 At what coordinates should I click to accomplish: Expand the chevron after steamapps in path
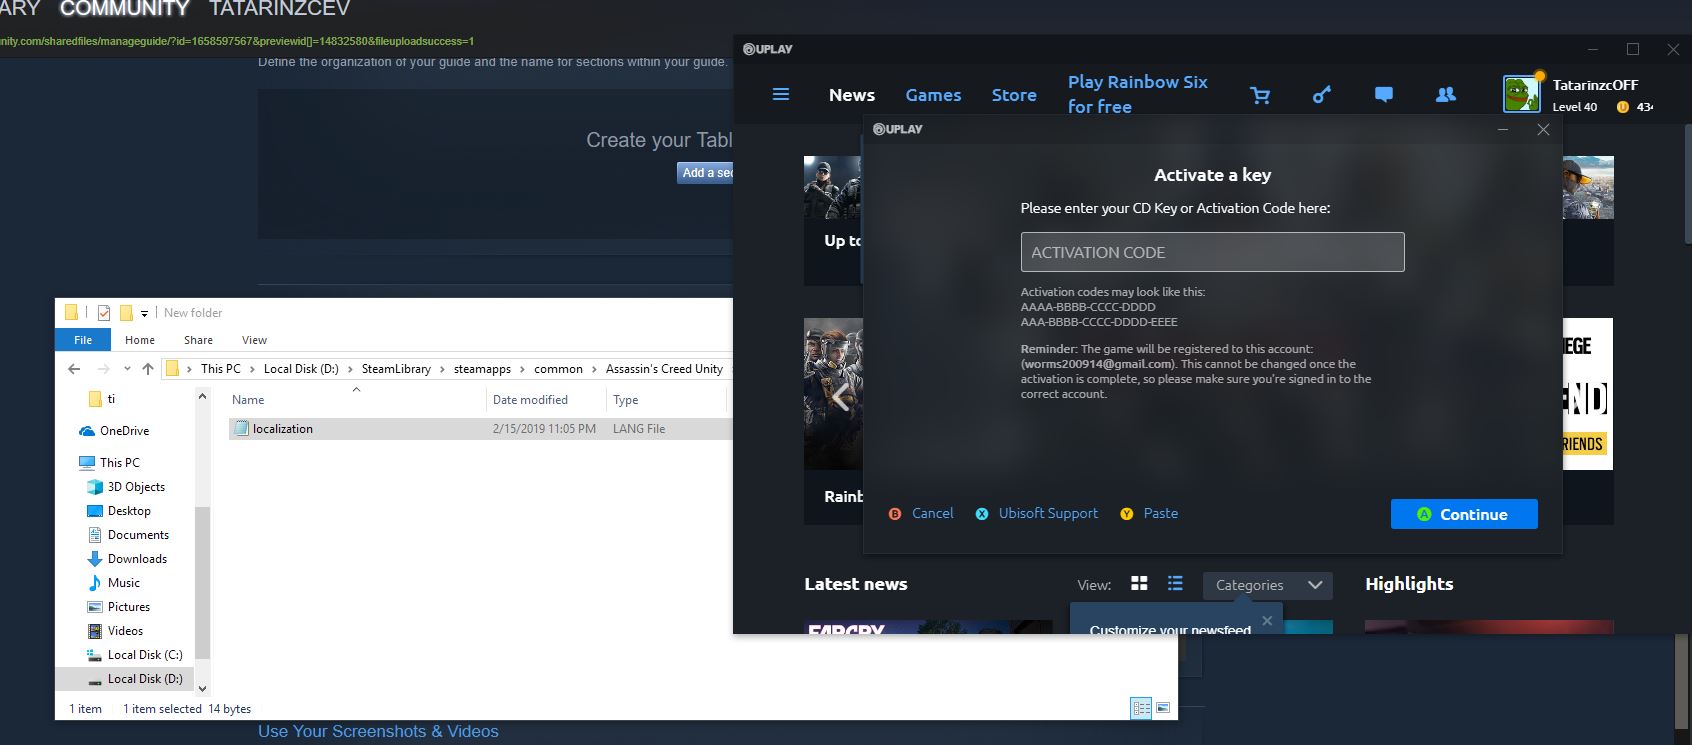522,369
